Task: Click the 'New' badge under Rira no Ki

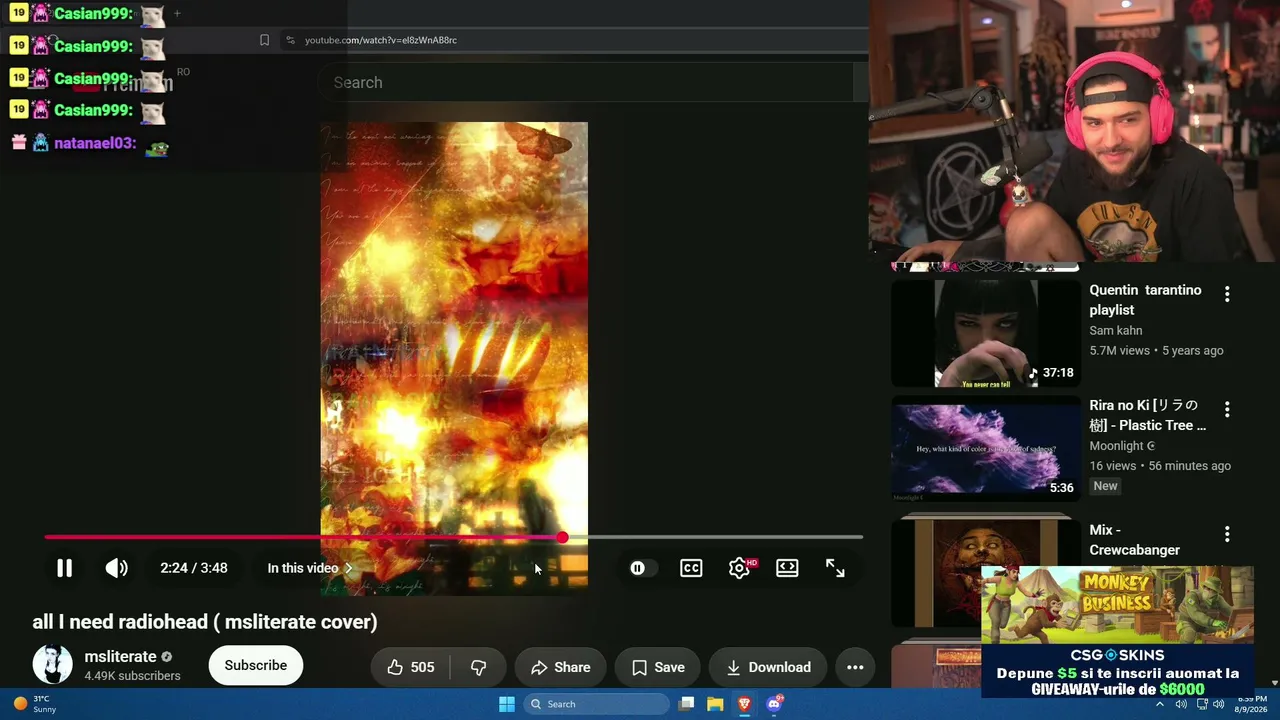Action: tap(1105, 486)
